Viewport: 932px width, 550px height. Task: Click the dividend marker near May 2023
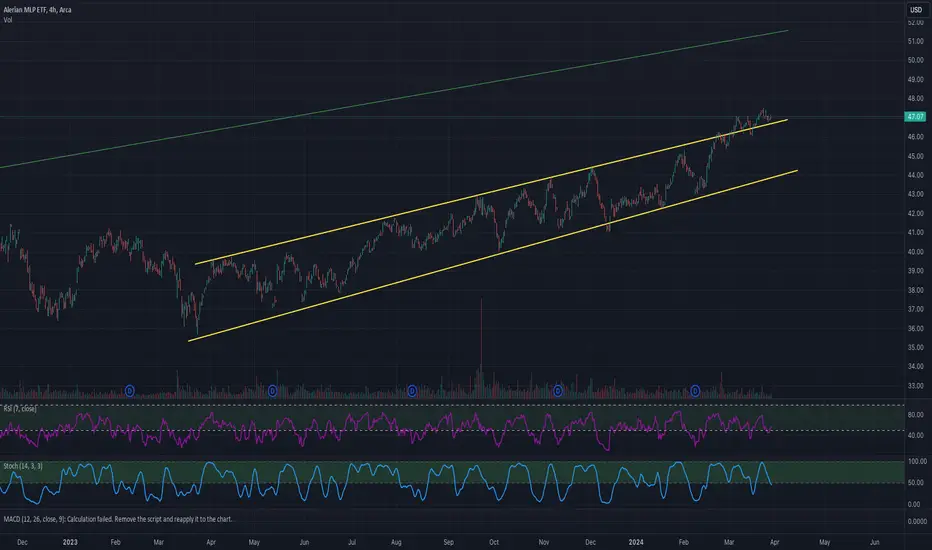click(x=272, y=391)
